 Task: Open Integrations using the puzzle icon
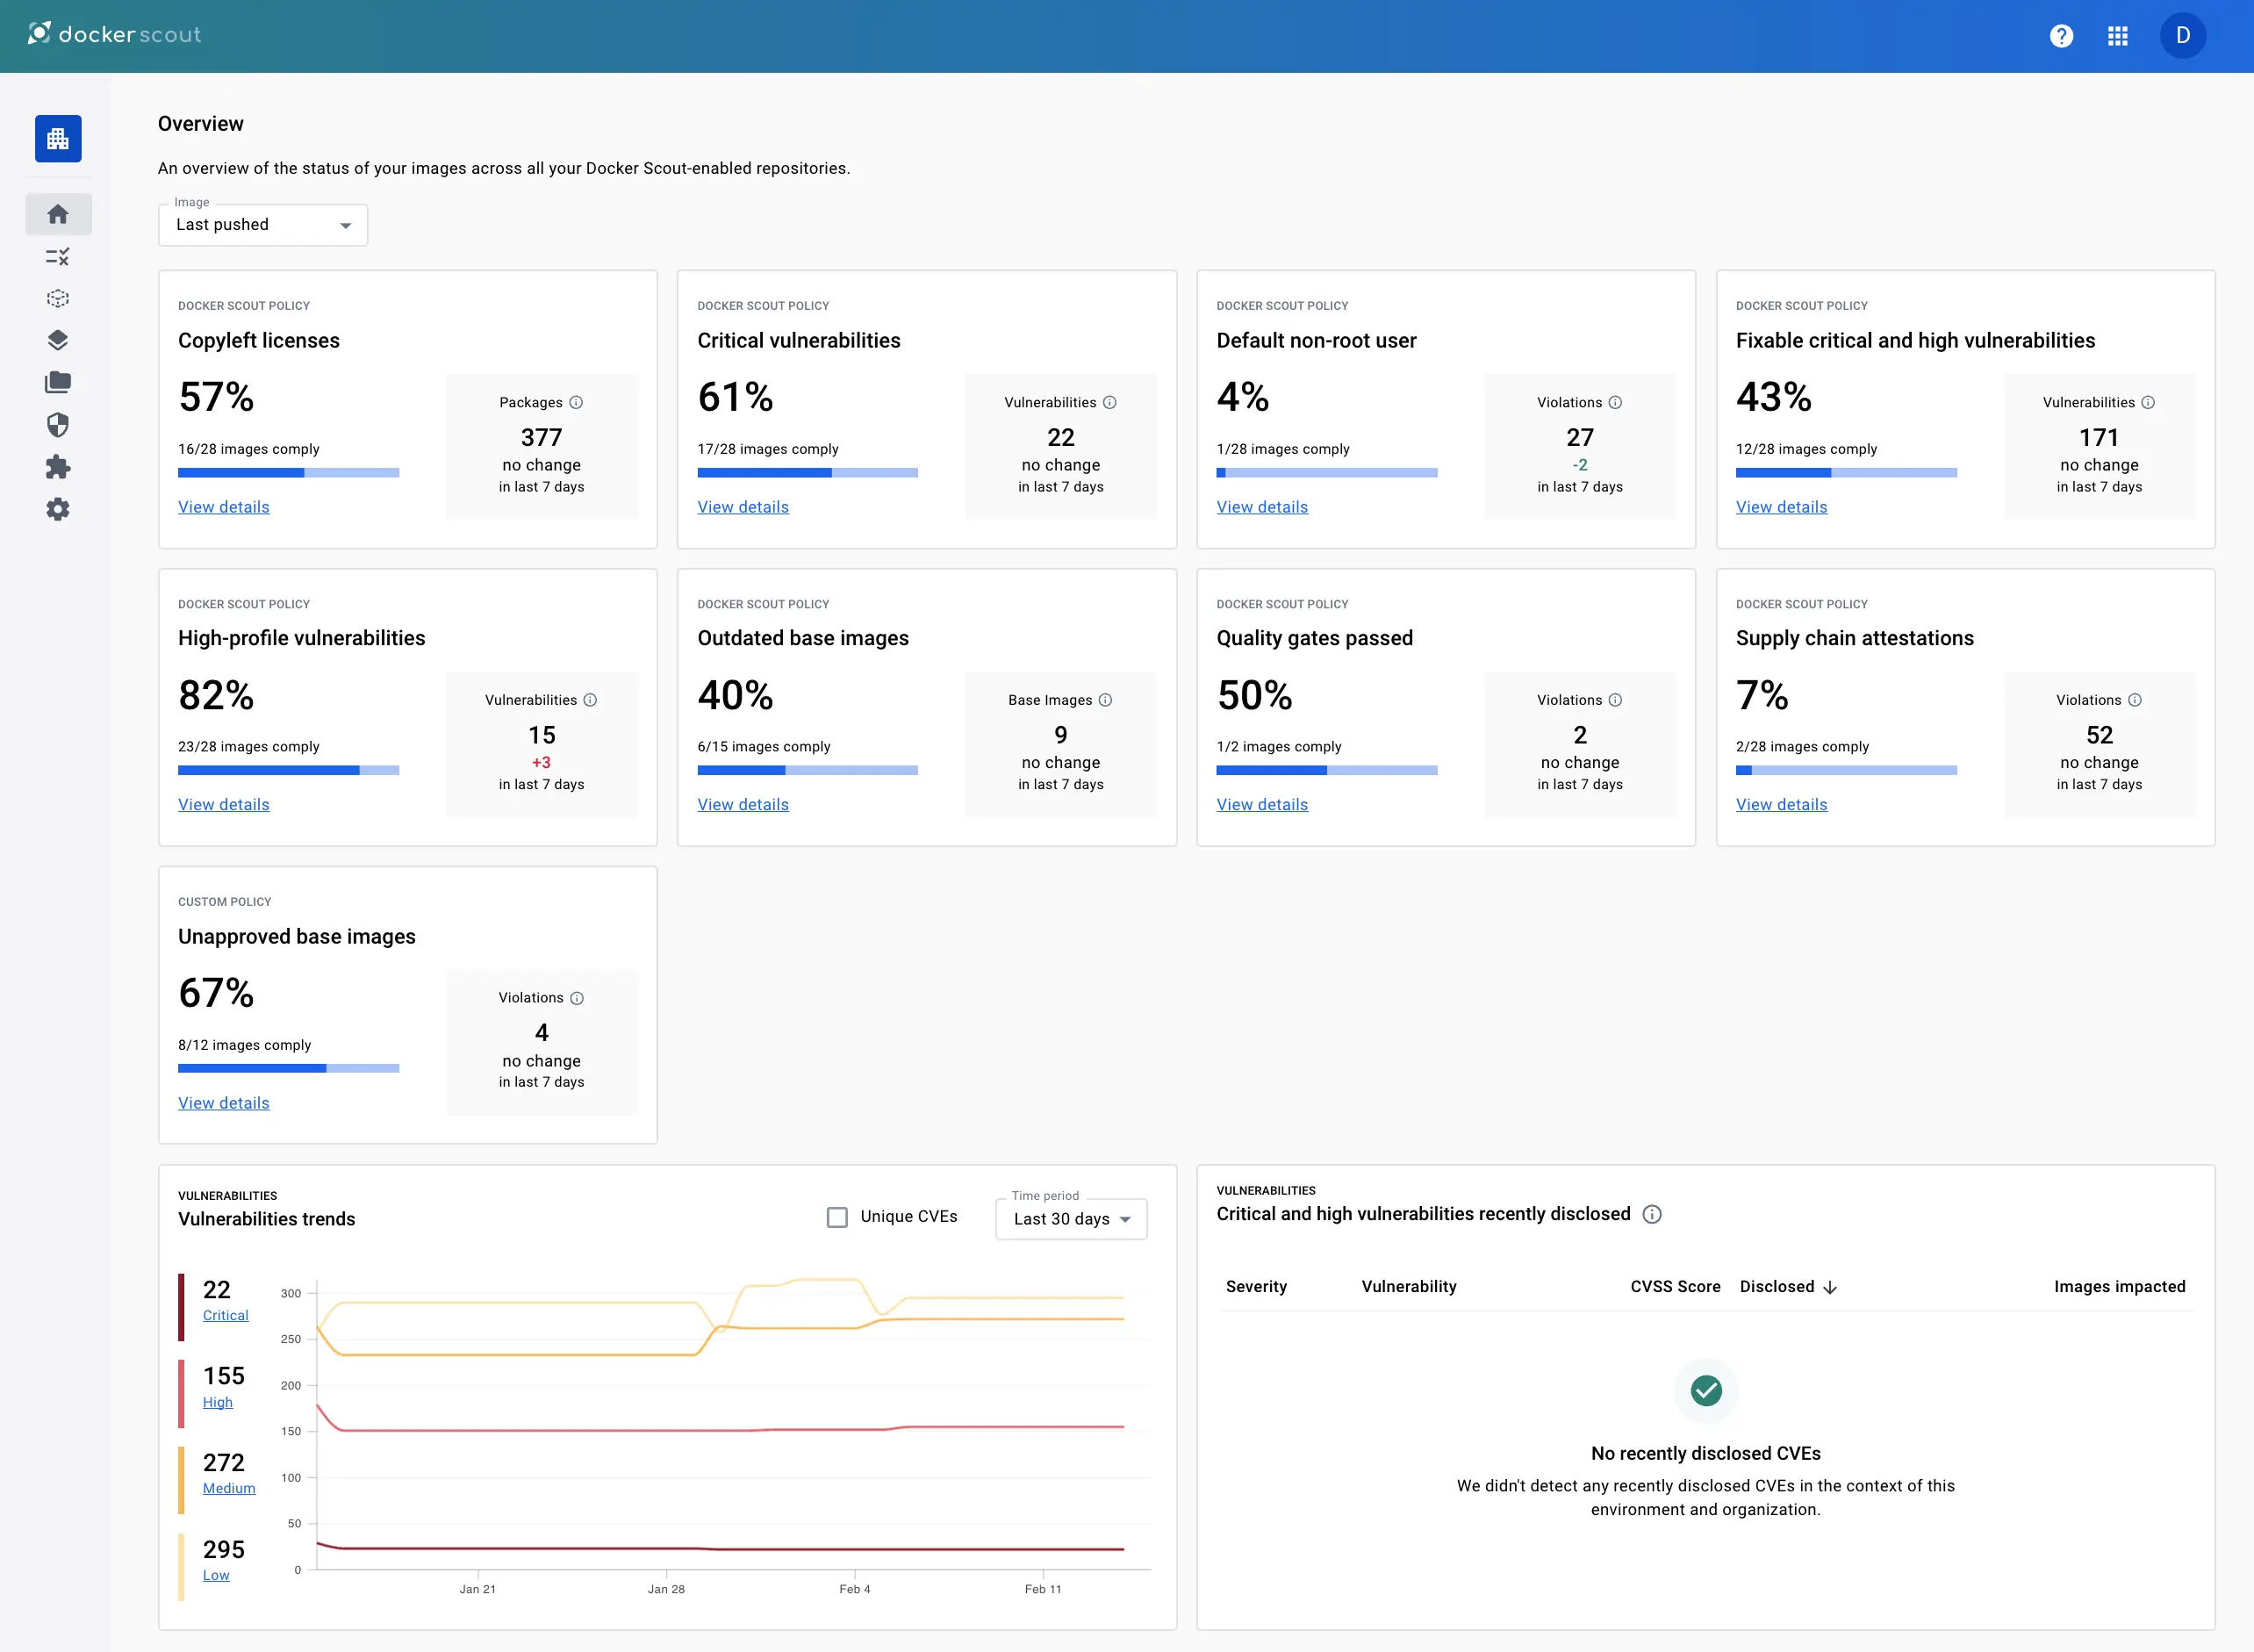(58, 467)
